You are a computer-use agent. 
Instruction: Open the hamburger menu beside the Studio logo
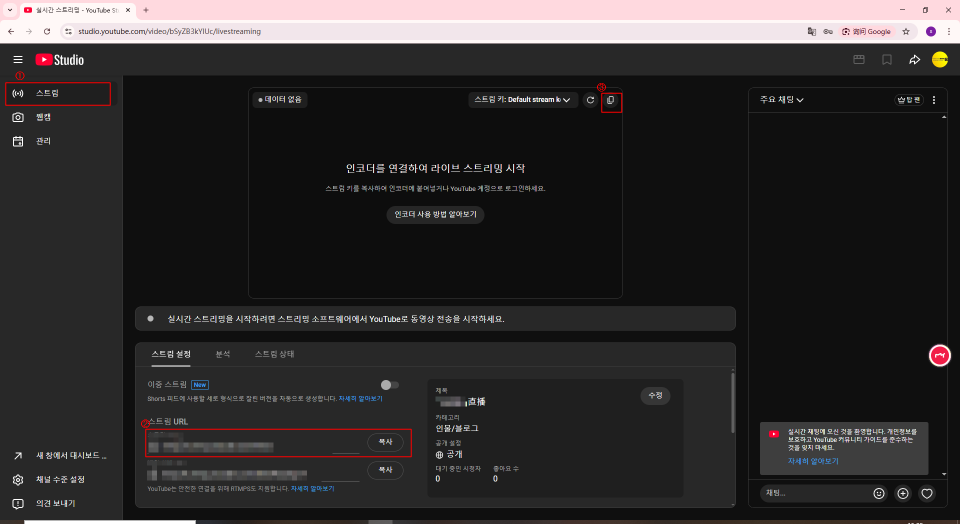pos(17,60)
